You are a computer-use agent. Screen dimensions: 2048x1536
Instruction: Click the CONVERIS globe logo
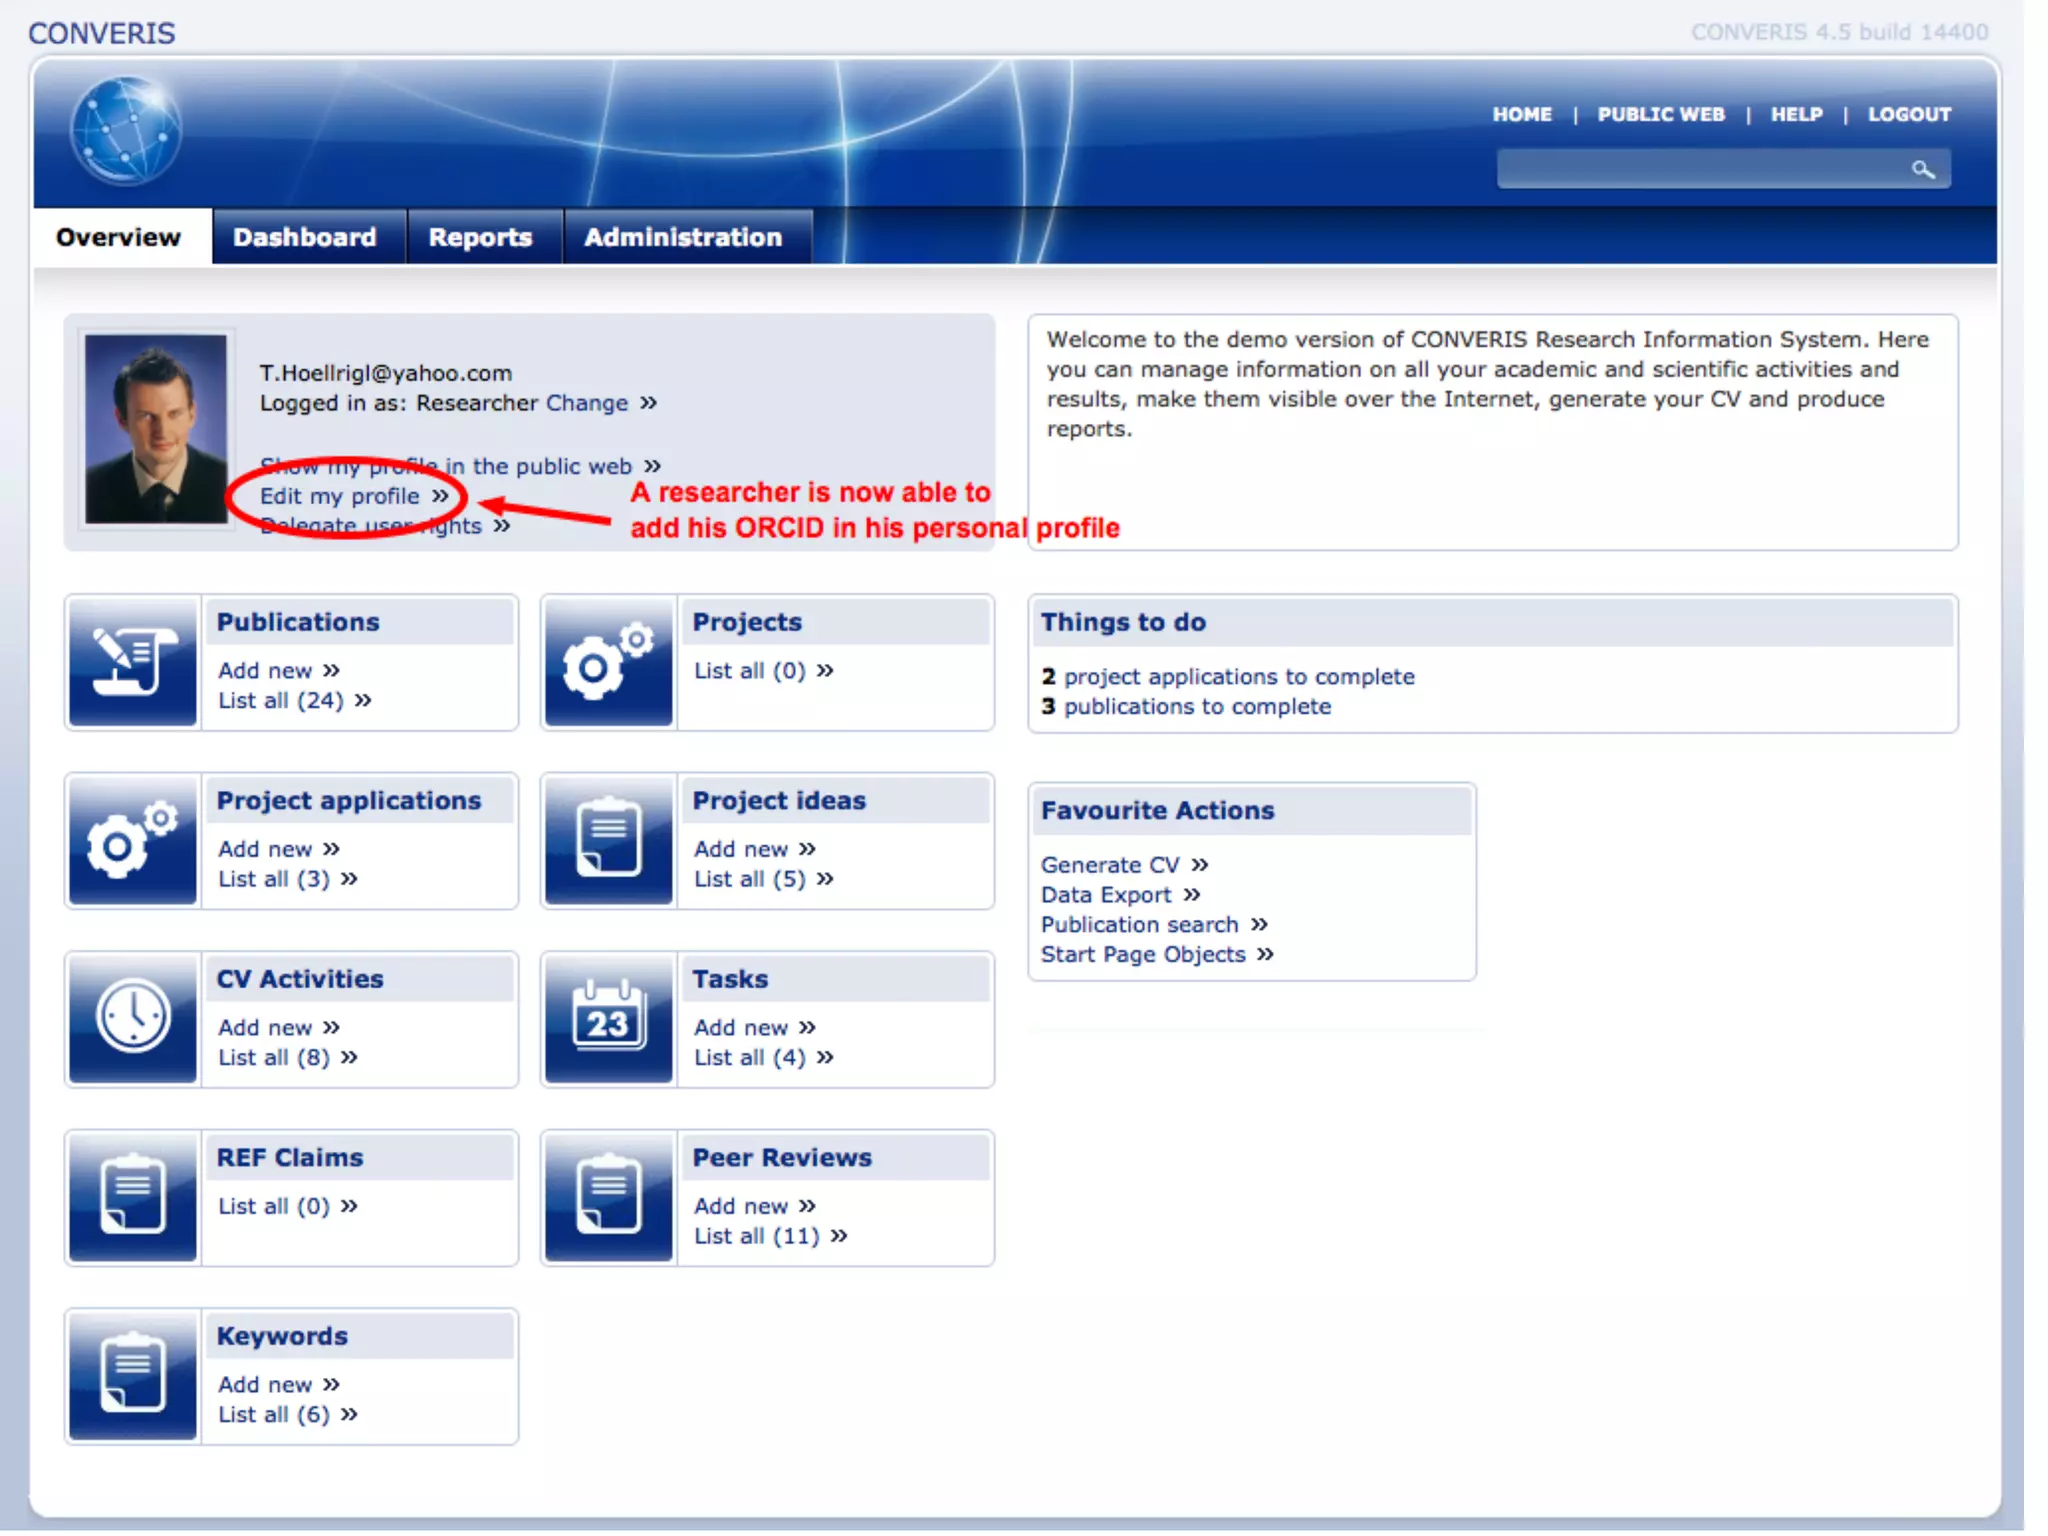tap(126, 132)
